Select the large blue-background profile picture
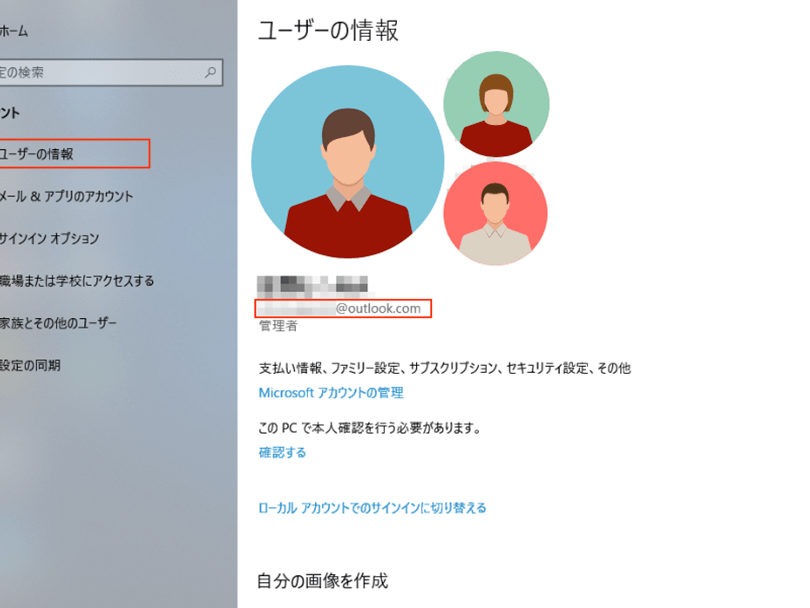Screen dimensions: 810x608 coord(347,163)
